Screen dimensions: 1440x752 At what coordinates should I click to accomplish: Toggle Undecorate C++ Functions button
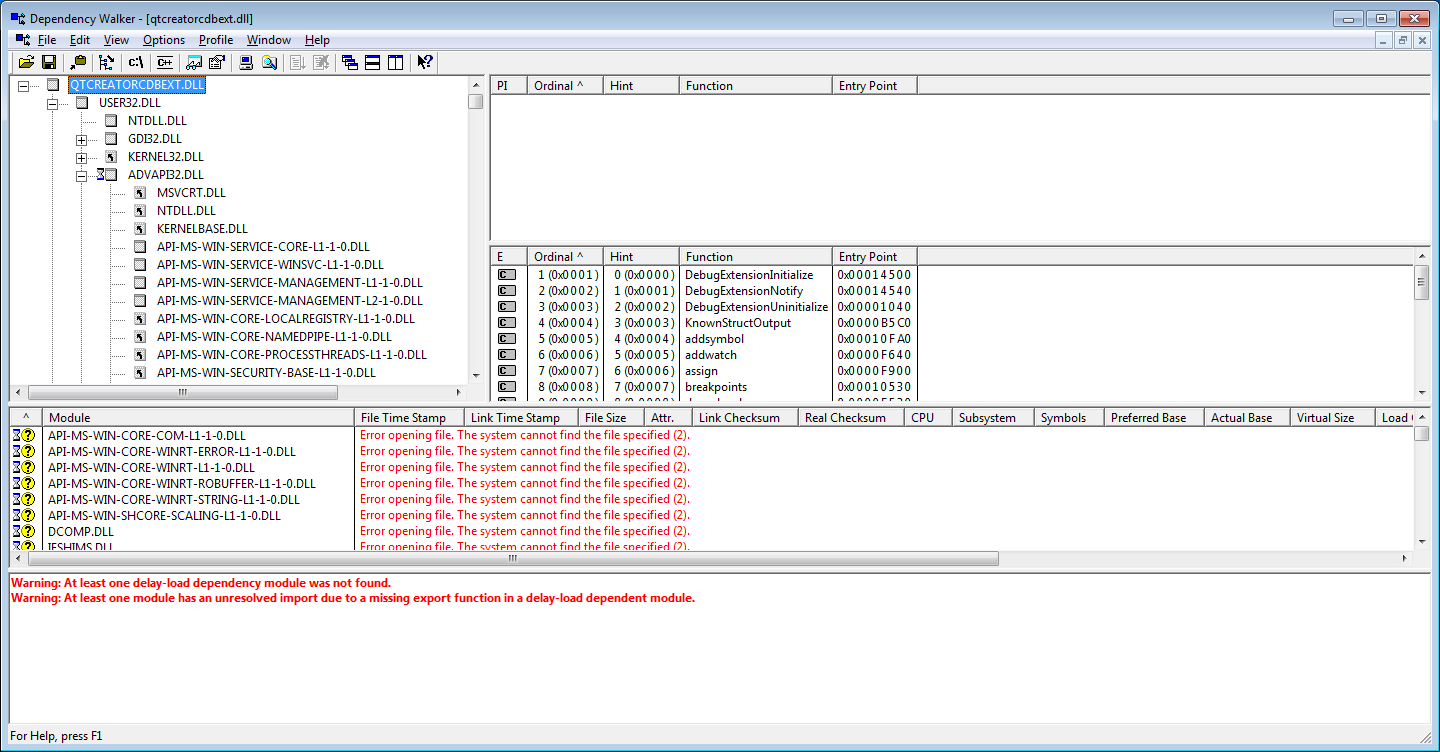pyautogui.click(x=164, y=62)
